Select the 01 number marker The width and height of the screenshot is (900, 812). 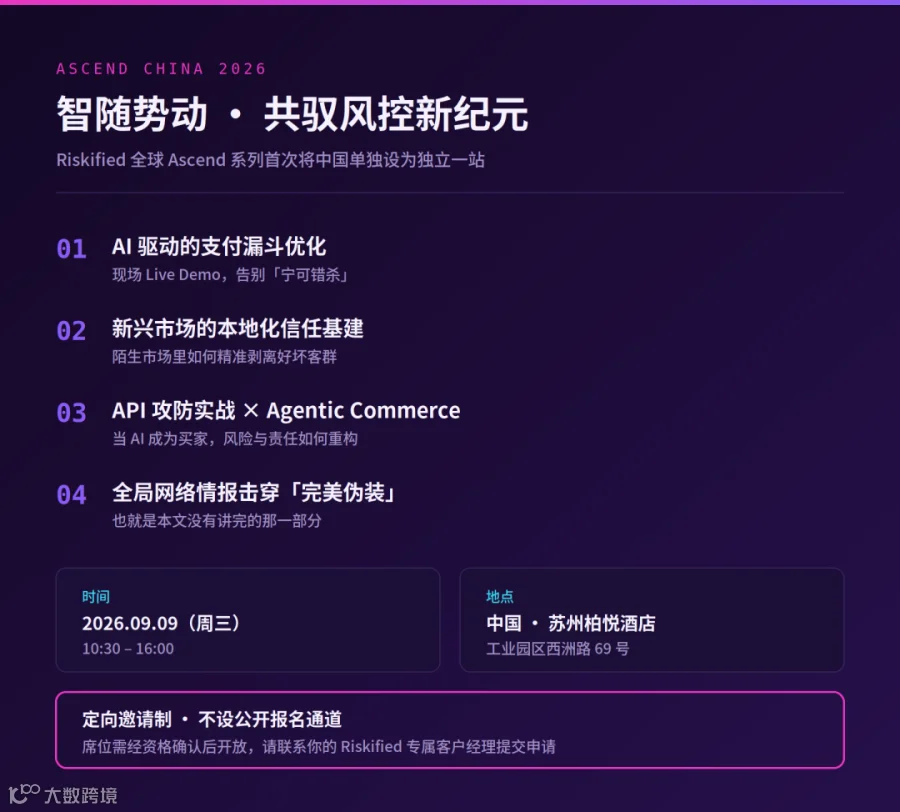pyautogui.click(x=71, y=249)
